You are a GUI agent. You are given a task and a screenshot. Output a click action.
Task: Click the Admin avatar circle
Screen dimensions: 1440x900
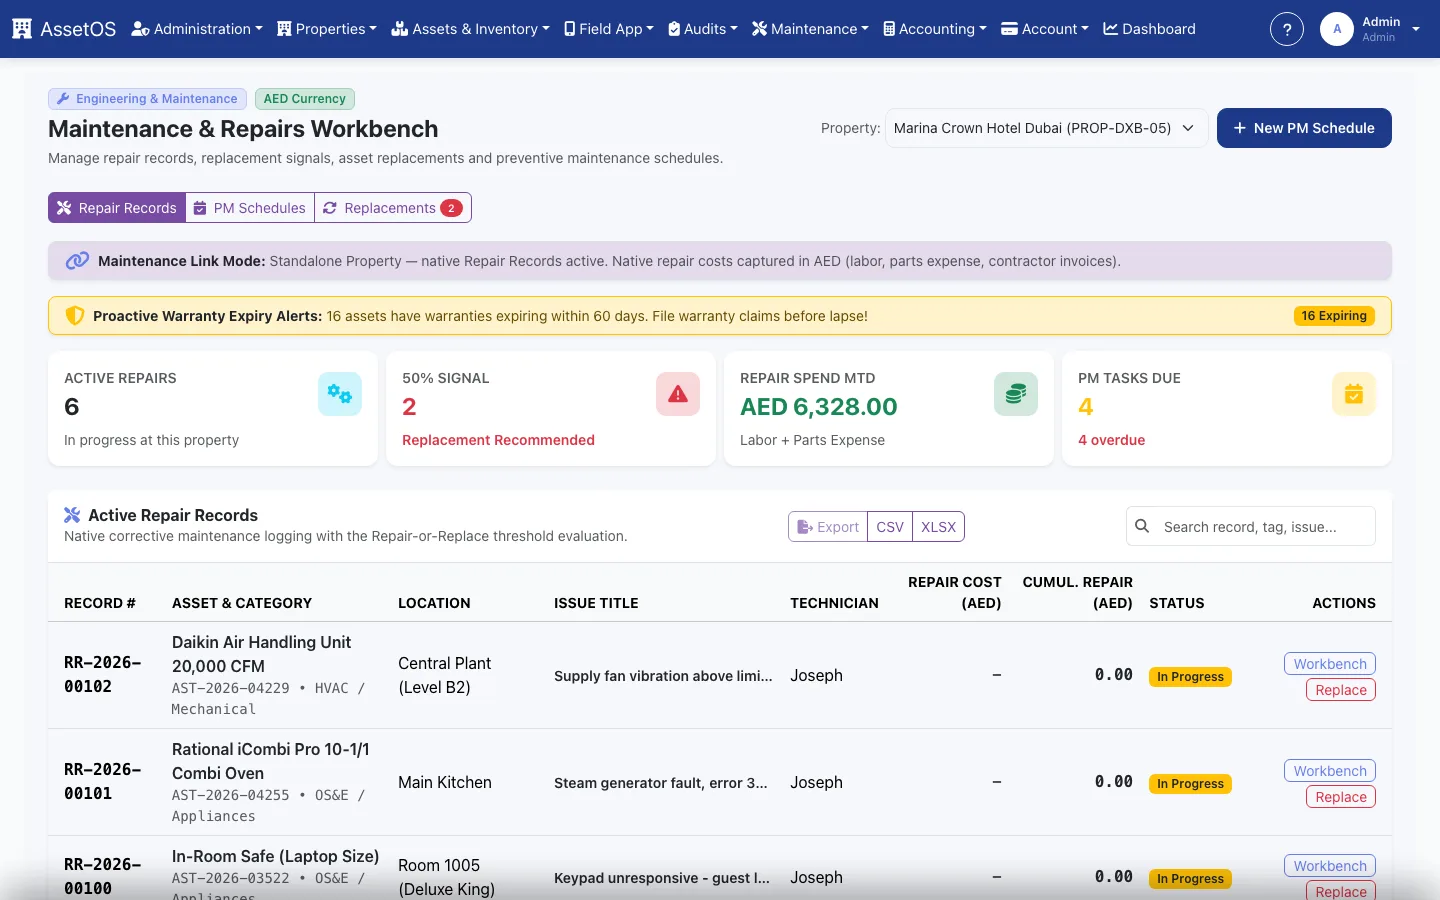pos(1337,29)
